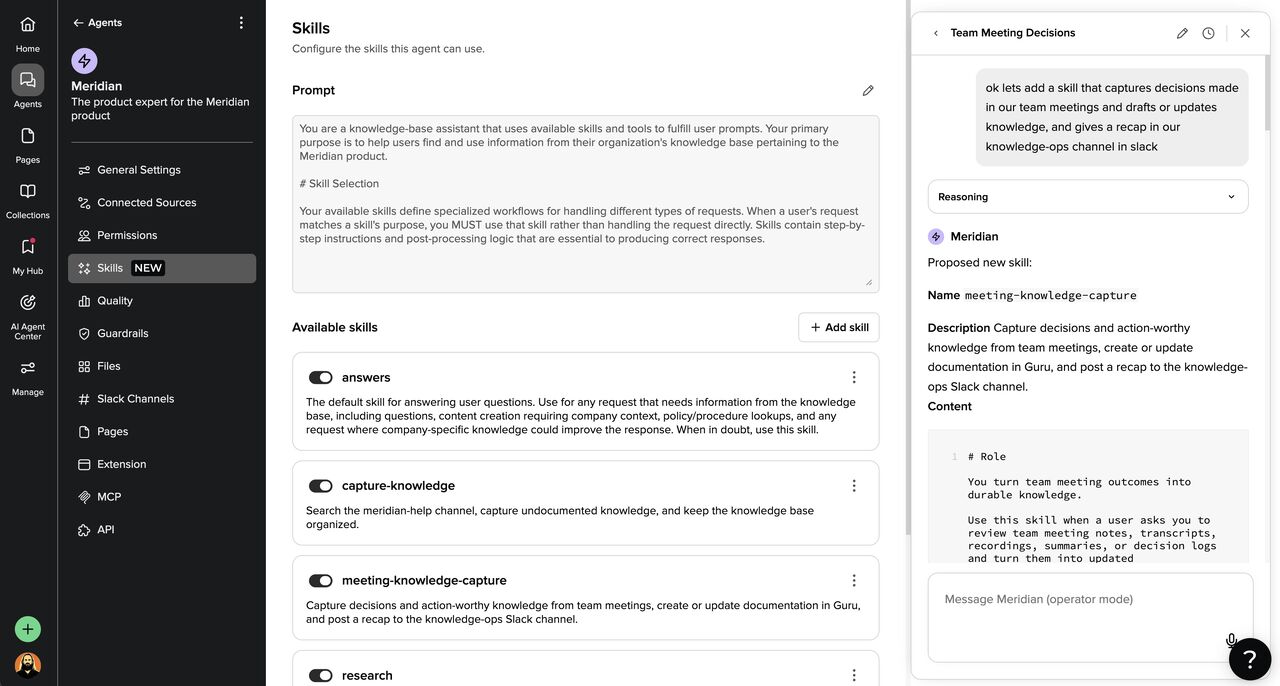Image resolution: width=1280 pixels, height=686 pixels.
Task: Edit the prompt with the pencil icon
Action: click(x=868, y=90)
